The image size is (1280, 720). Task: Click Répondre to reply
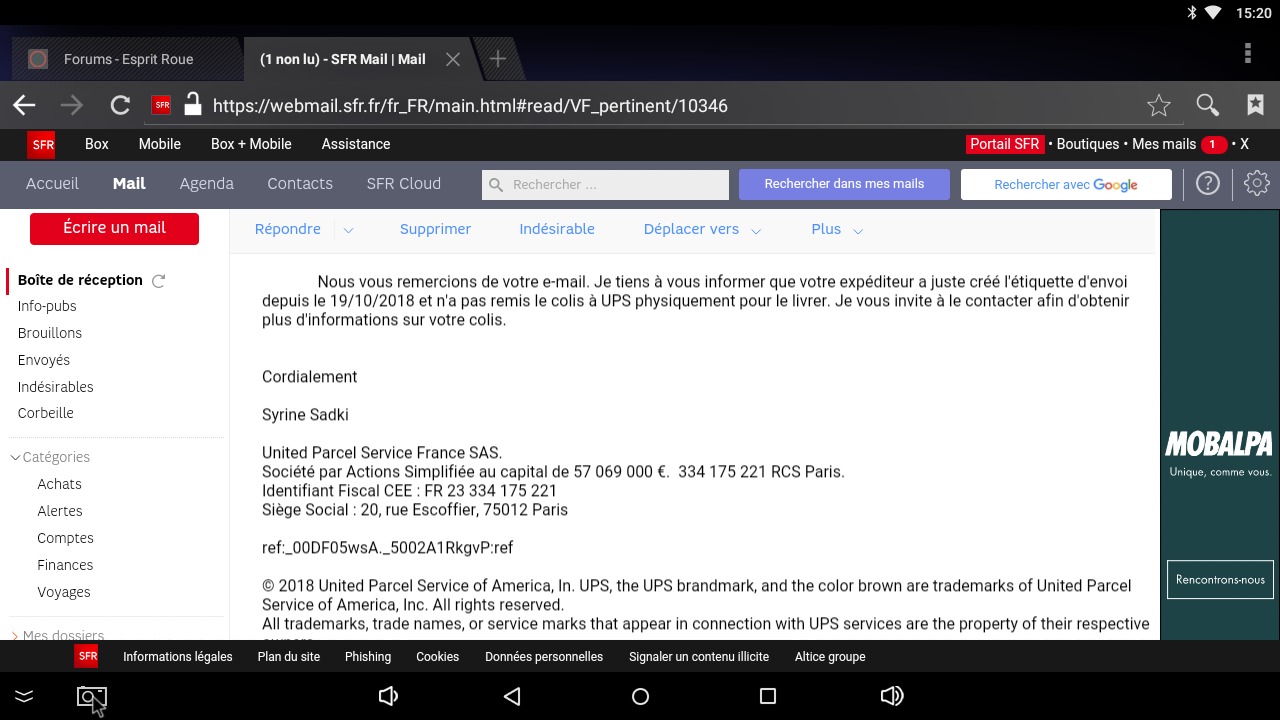coord(288,229)
